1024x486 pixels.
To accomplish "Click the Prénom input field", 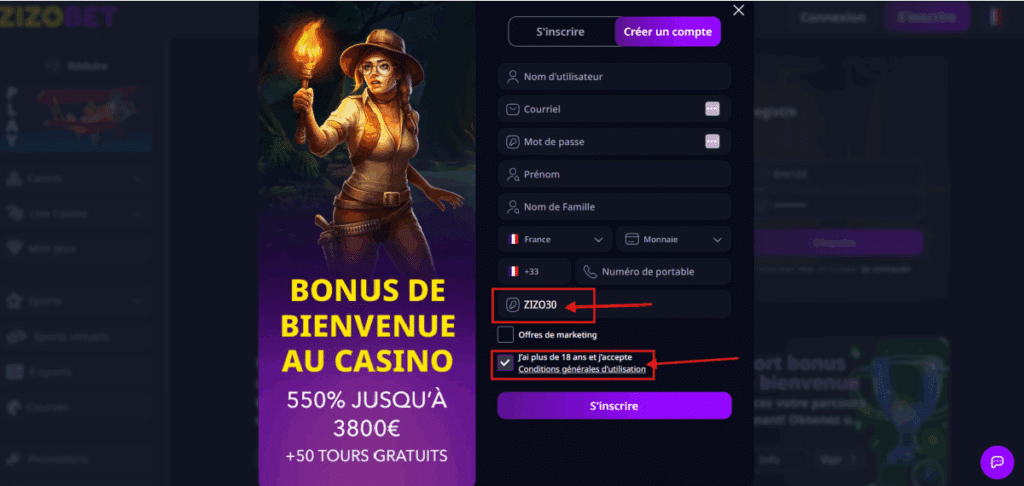I will (x=615, y=174).
